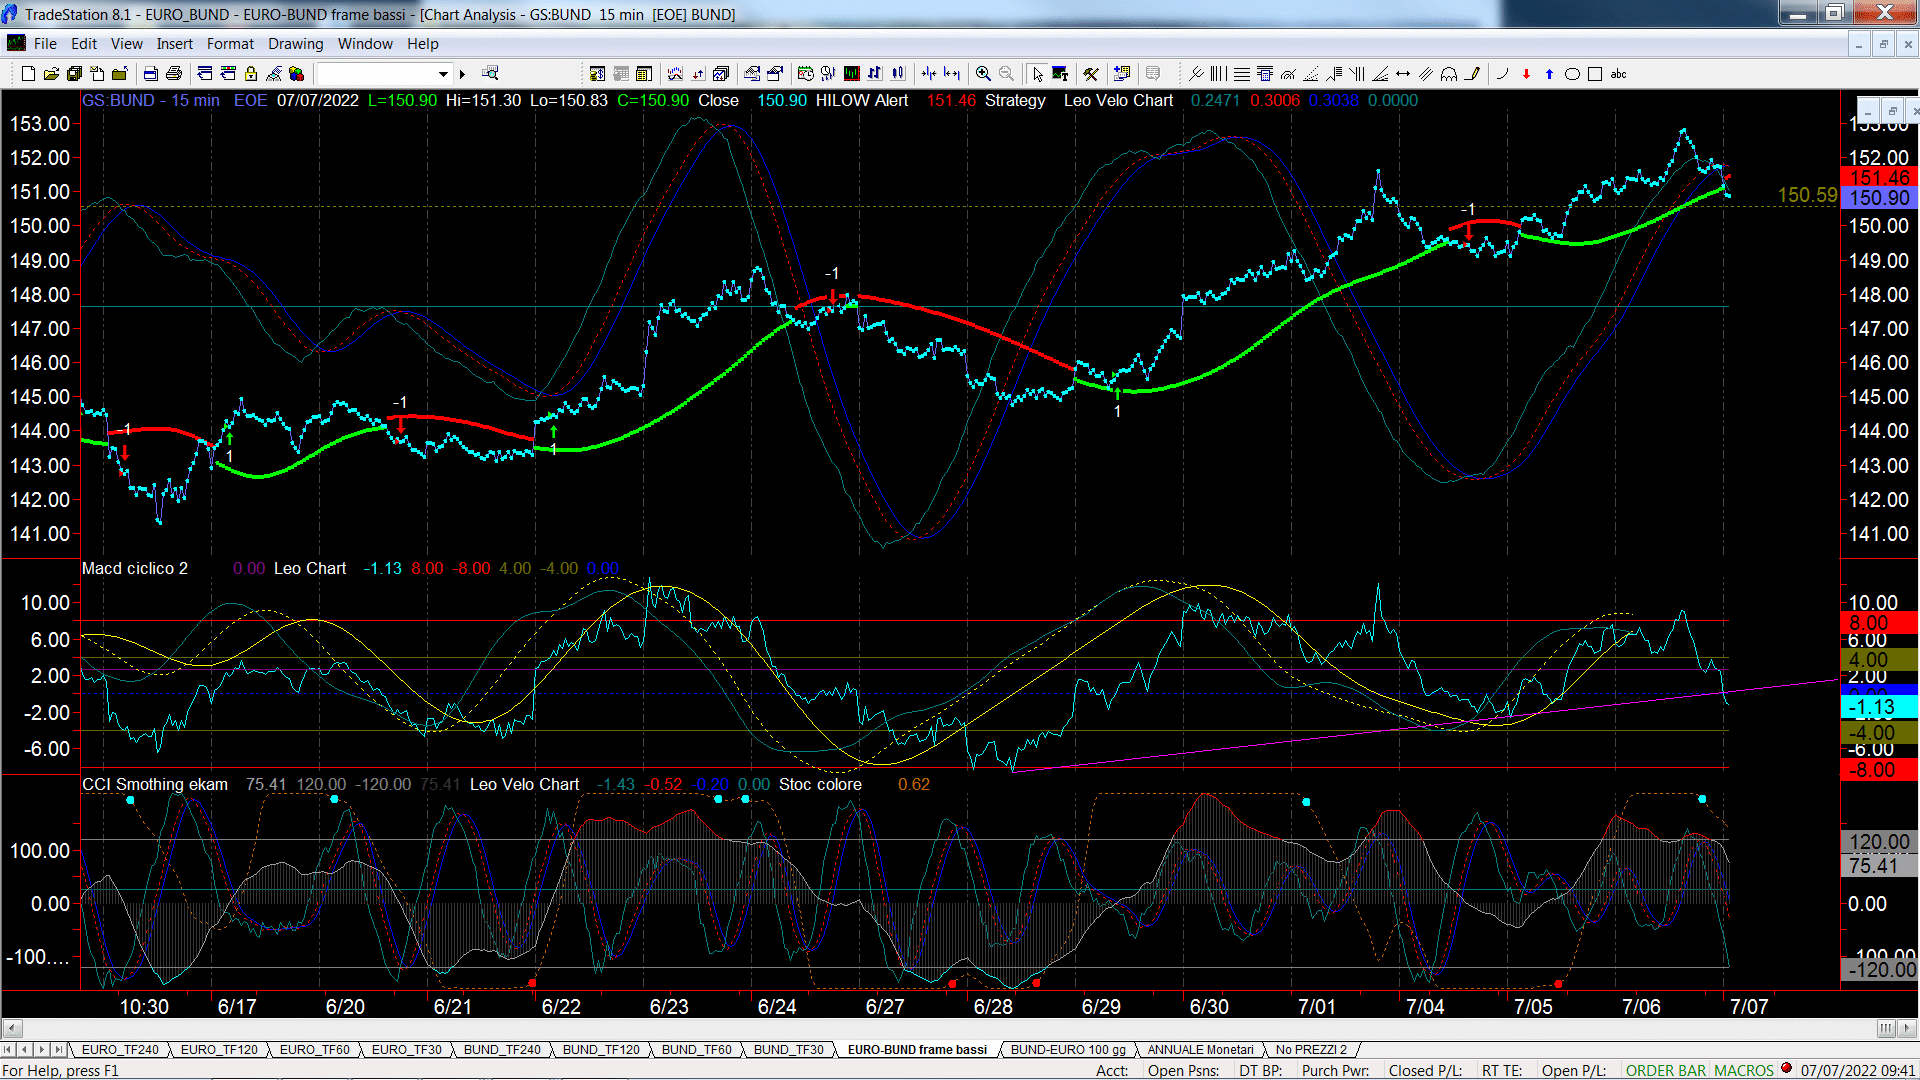Viewport: 1920px width, 1080px height.
Task: Open the Edit menu
Action: pos(84,43)
